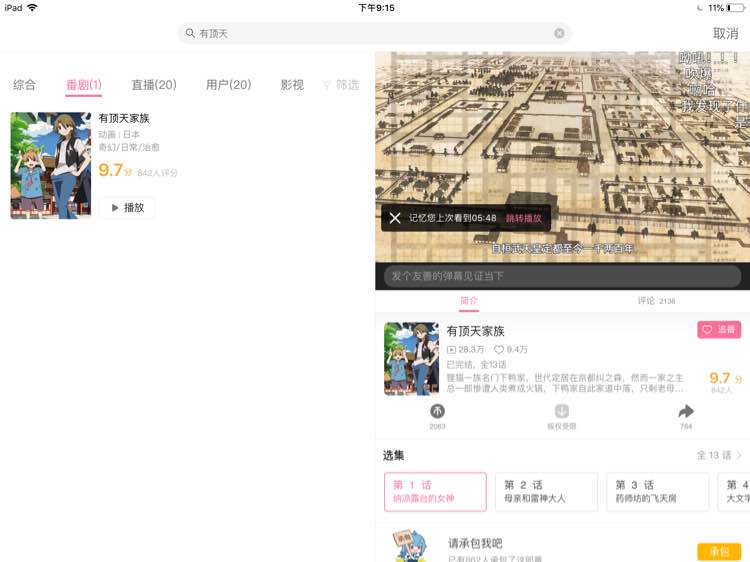750x562 pixels.
Task: Expand full episode list 全 13 话
Action: coord(719,455)
